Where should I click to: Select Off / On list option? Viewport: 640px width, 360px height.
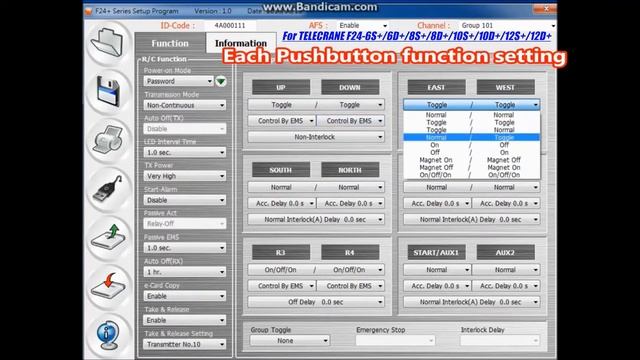(x=471, y=152)
